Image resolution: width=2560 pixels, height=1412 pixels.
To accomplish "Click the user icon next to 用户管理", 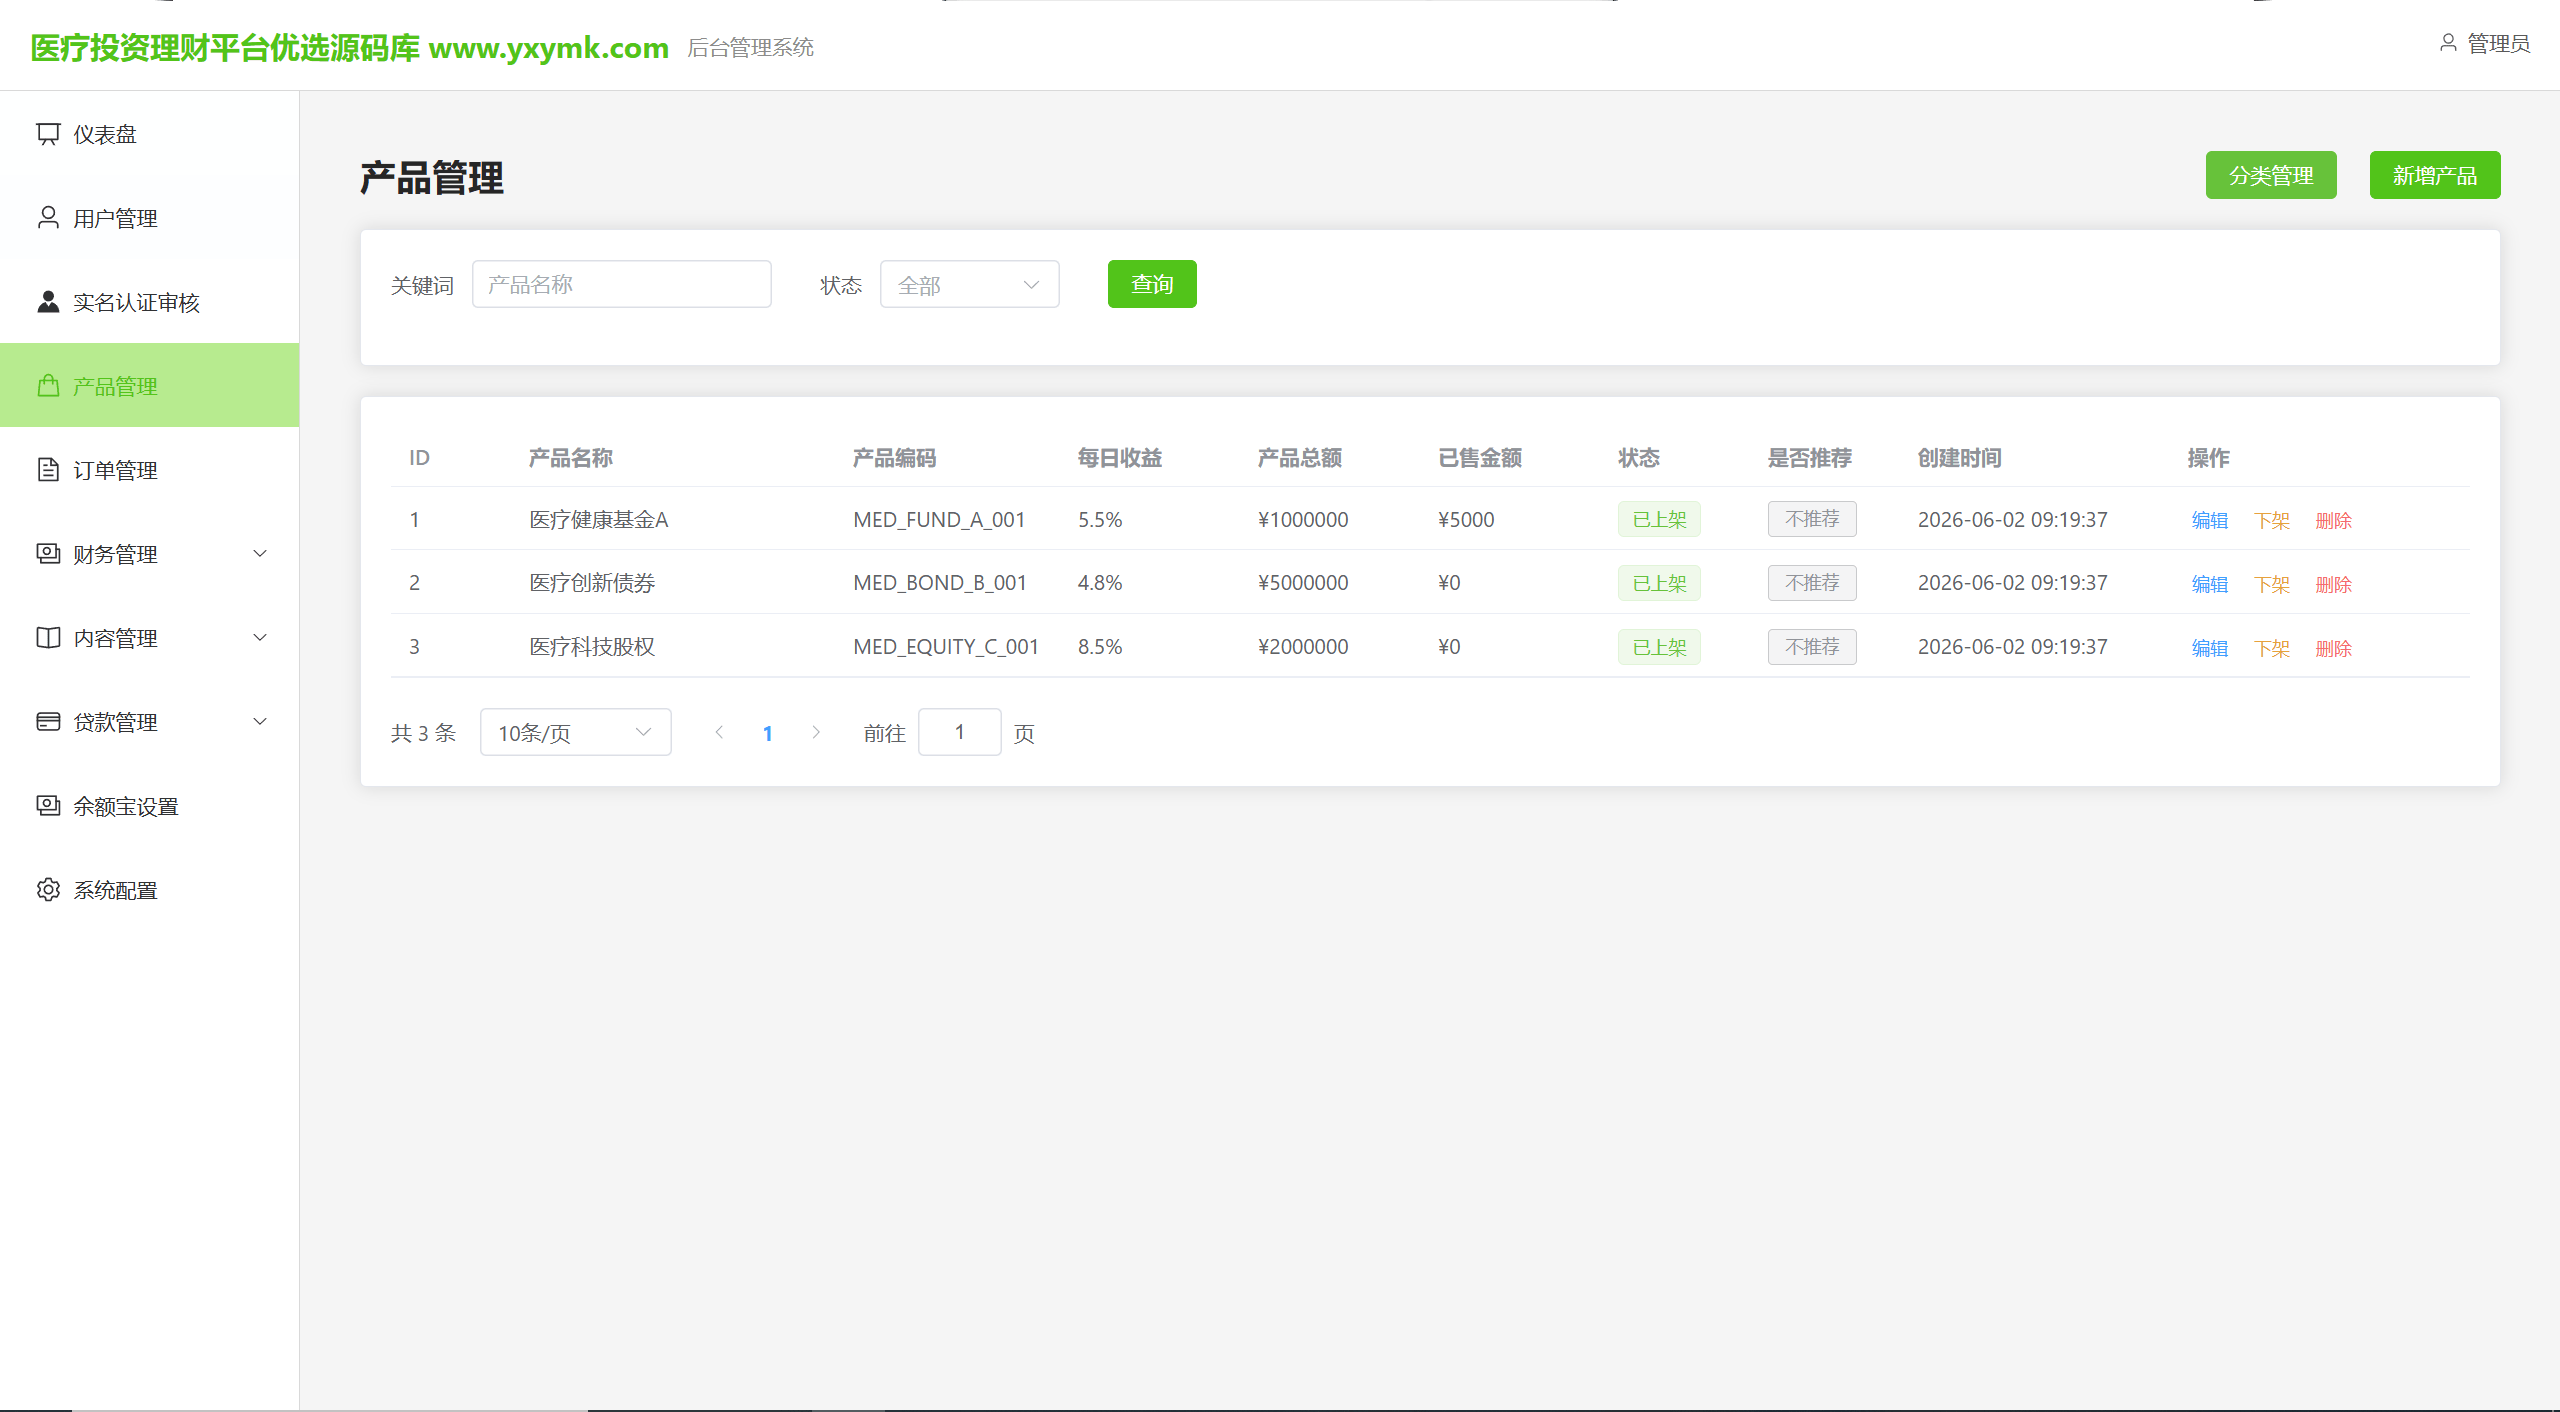I will [x=48, y=218].
